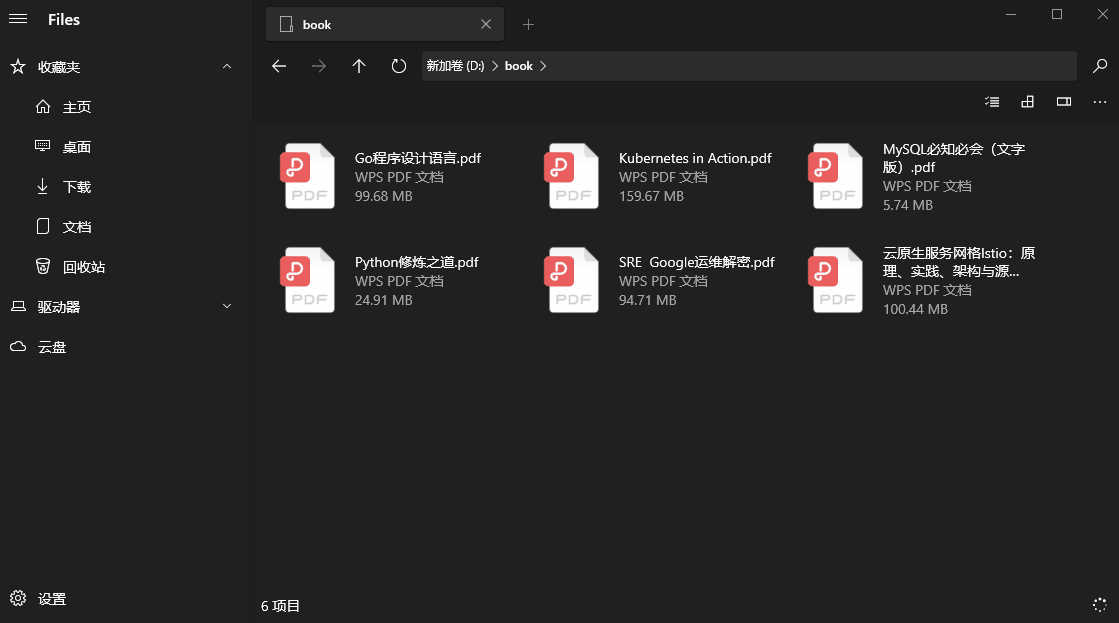Open the selection options list icon
Image resolution: width=1119 pixels, height=623 pixels.
click(x=992, y=101)
